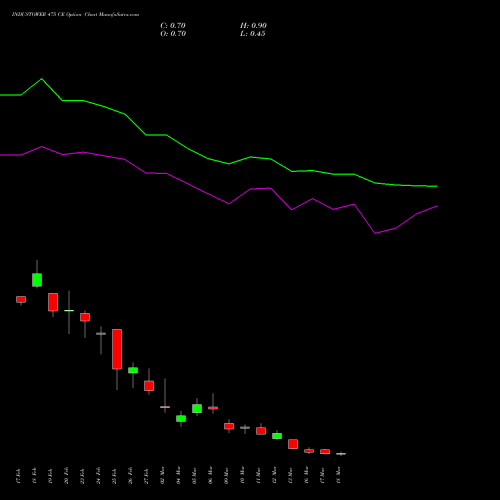Click the high value 'H: 0.90'
The width and height of the screenshot is (500, 500).
[x=253, y=26]
